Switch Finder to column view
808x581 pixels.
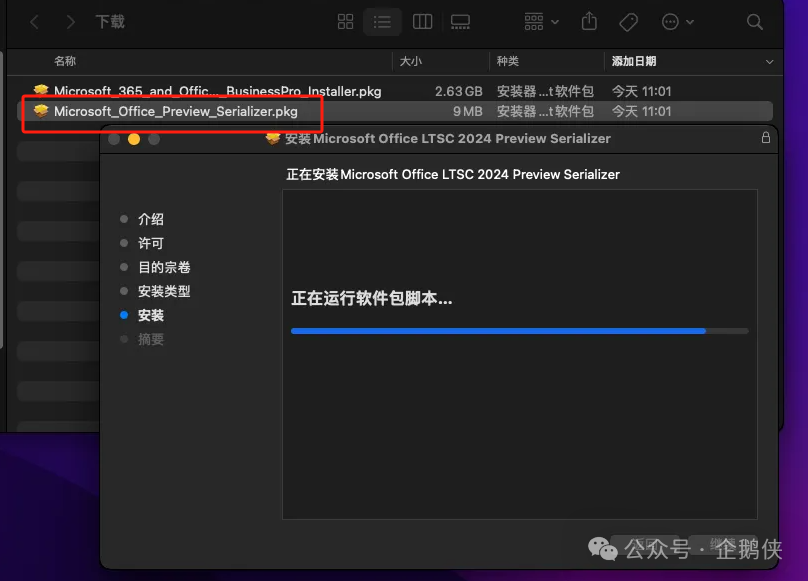[x=423, y=22]
